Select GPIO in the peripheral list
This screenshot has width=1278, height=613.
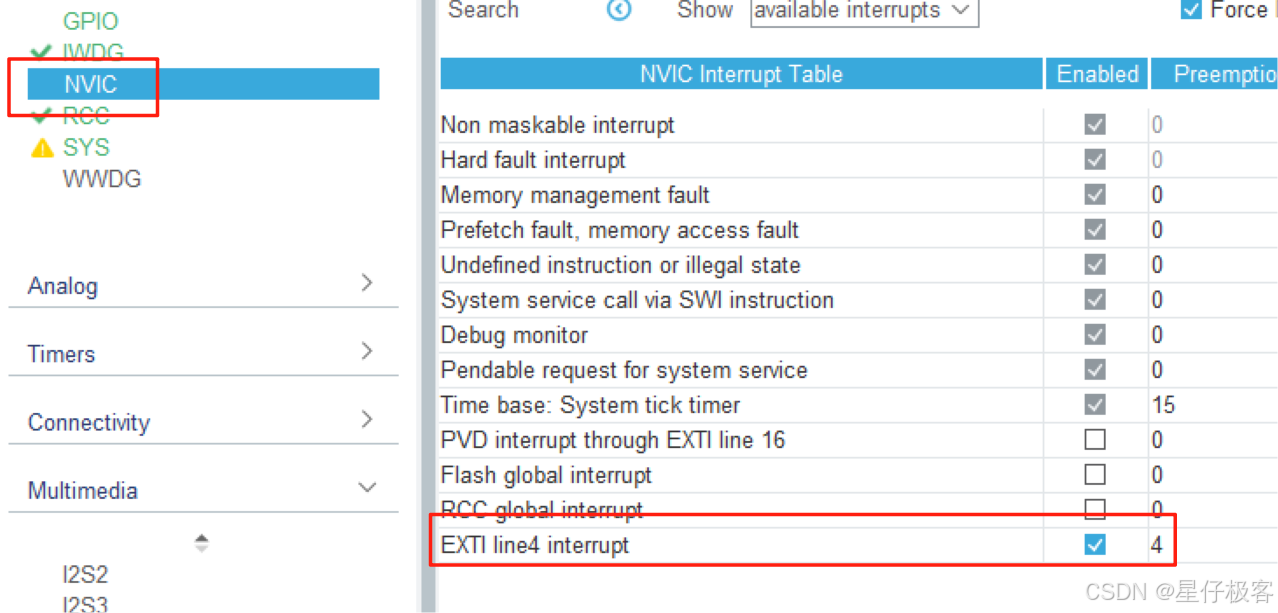[x=91, y=20]
